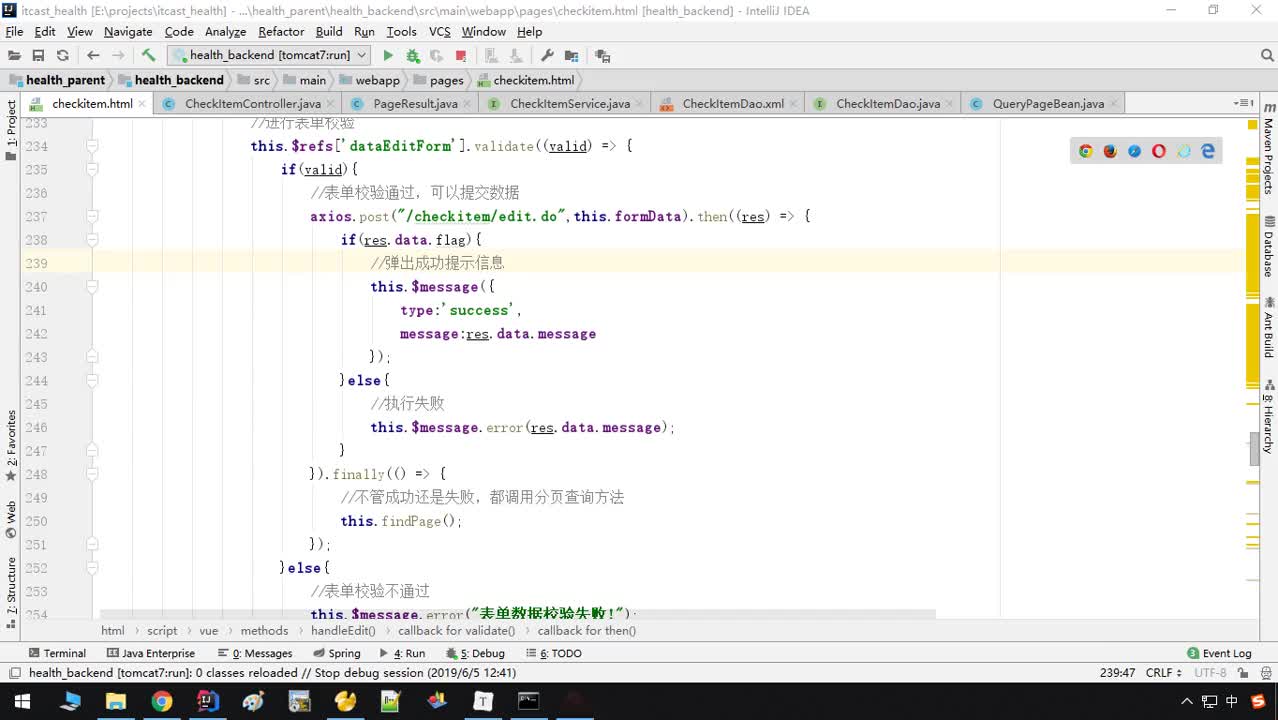The width and height of the screenshot is (1278, 720).
Task: Close the checkitem.html editor tab
Action: point(142,104)
